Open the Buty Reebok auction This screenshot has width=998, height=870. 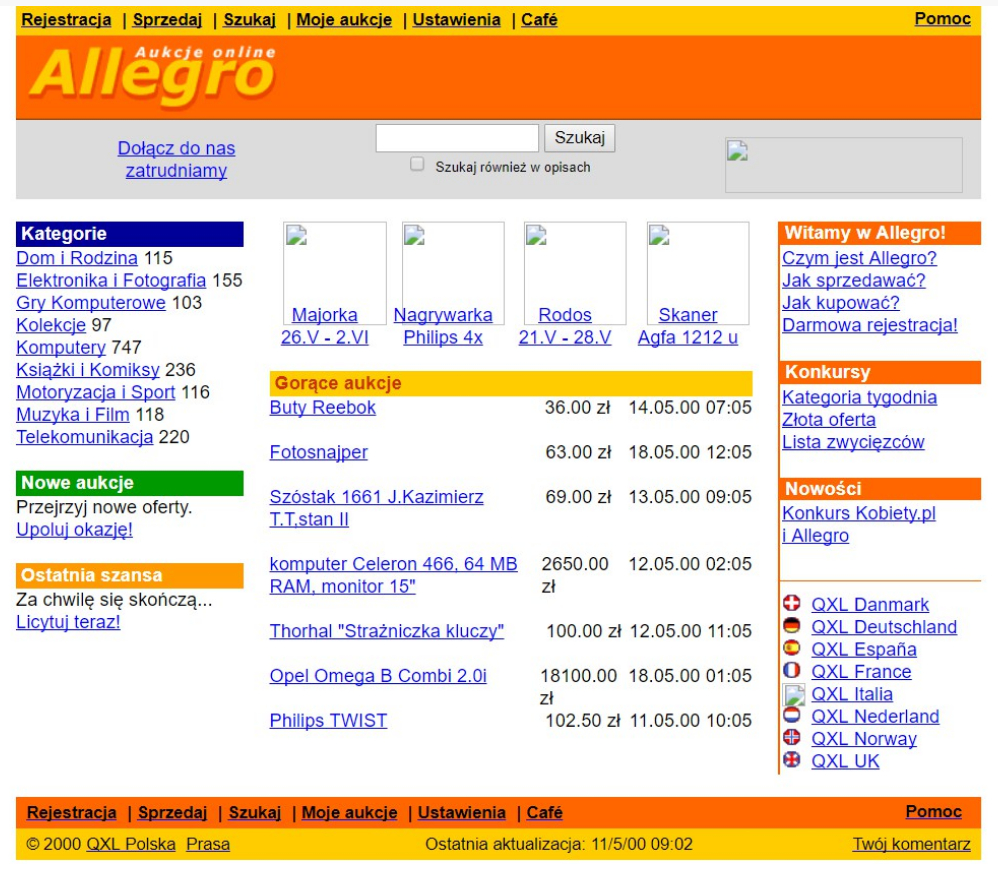coord(323,407)
